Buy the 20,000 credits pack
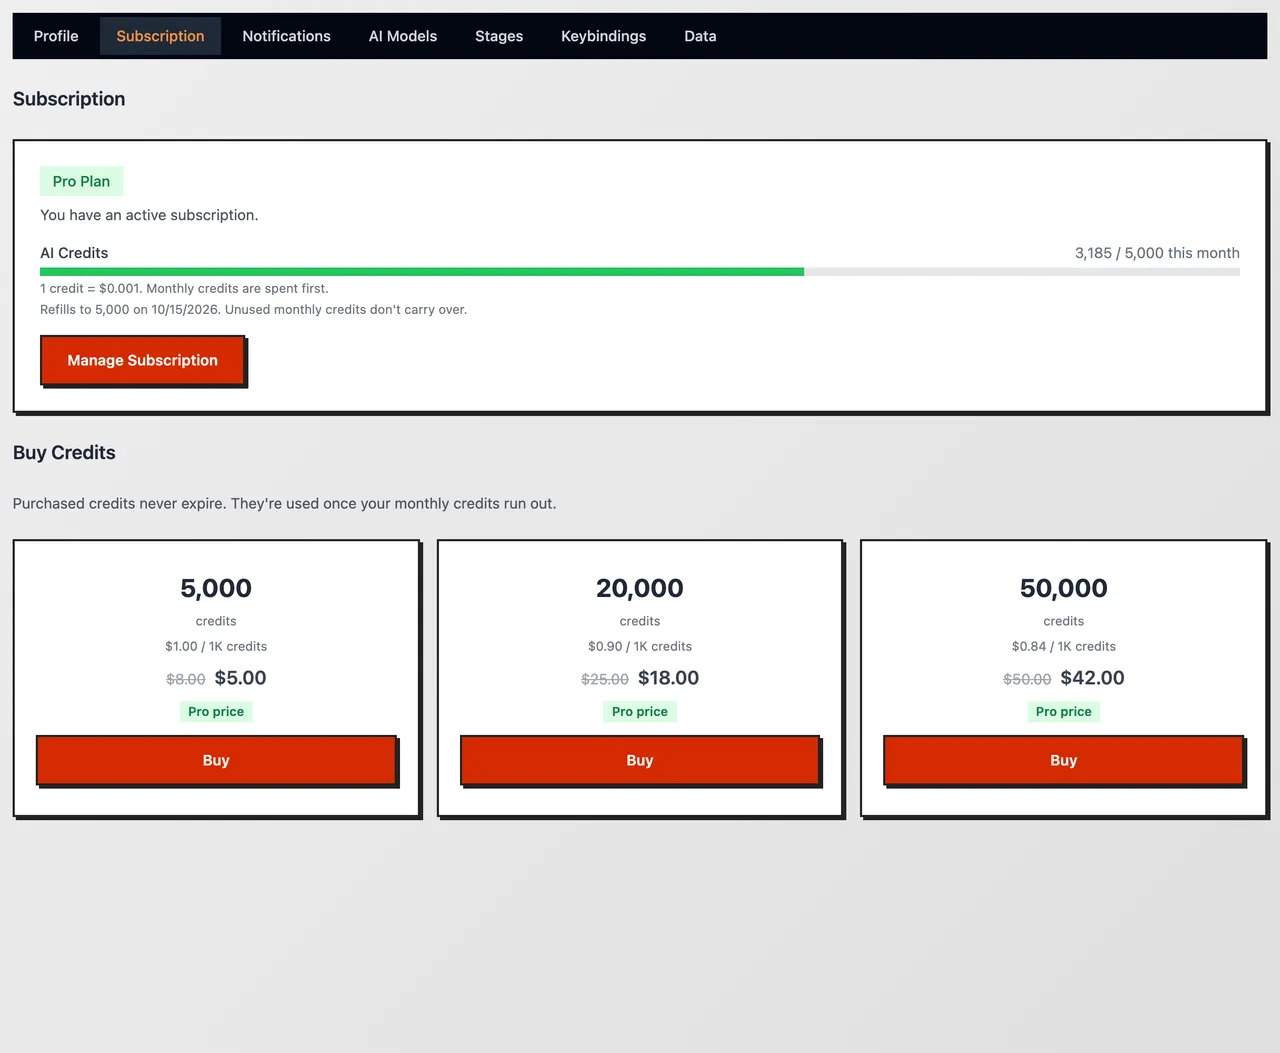The height and width of the screenshot is (1053, 1280). pyautogui.click(x=640, y=760)
